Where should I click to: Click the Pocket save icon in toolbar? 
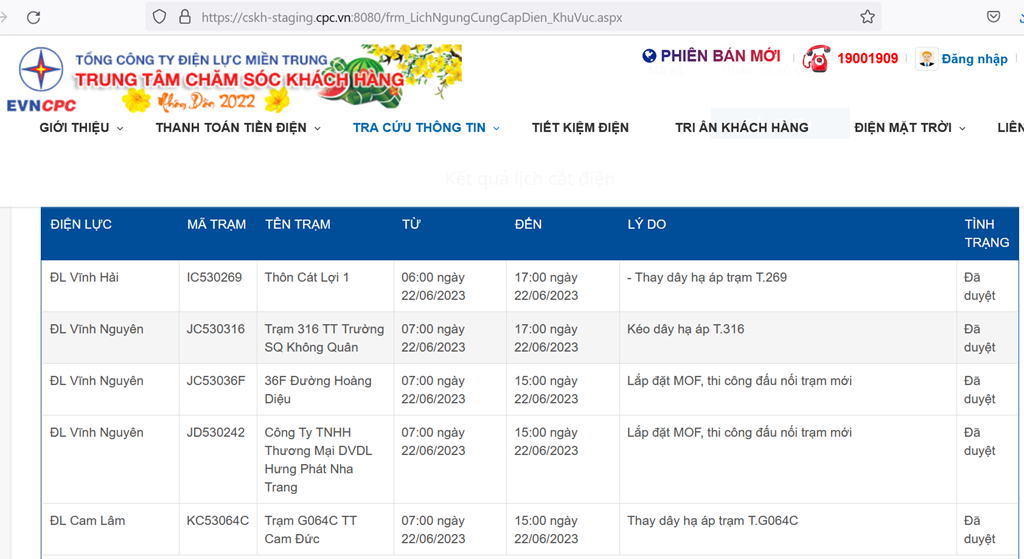(x=993, y=17)
